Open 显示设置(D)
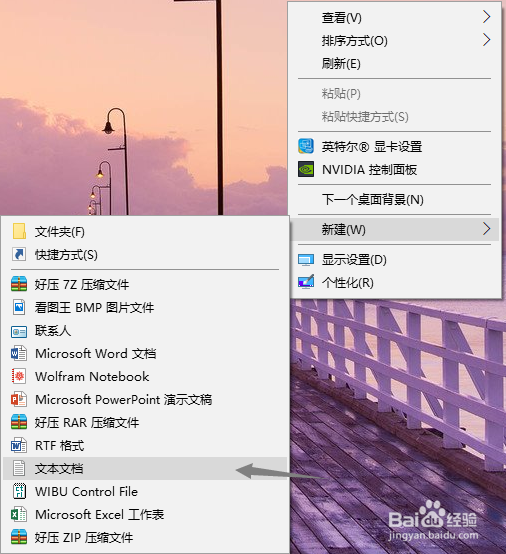The width and height of the screenshot is (506, 554). (394, 260)
